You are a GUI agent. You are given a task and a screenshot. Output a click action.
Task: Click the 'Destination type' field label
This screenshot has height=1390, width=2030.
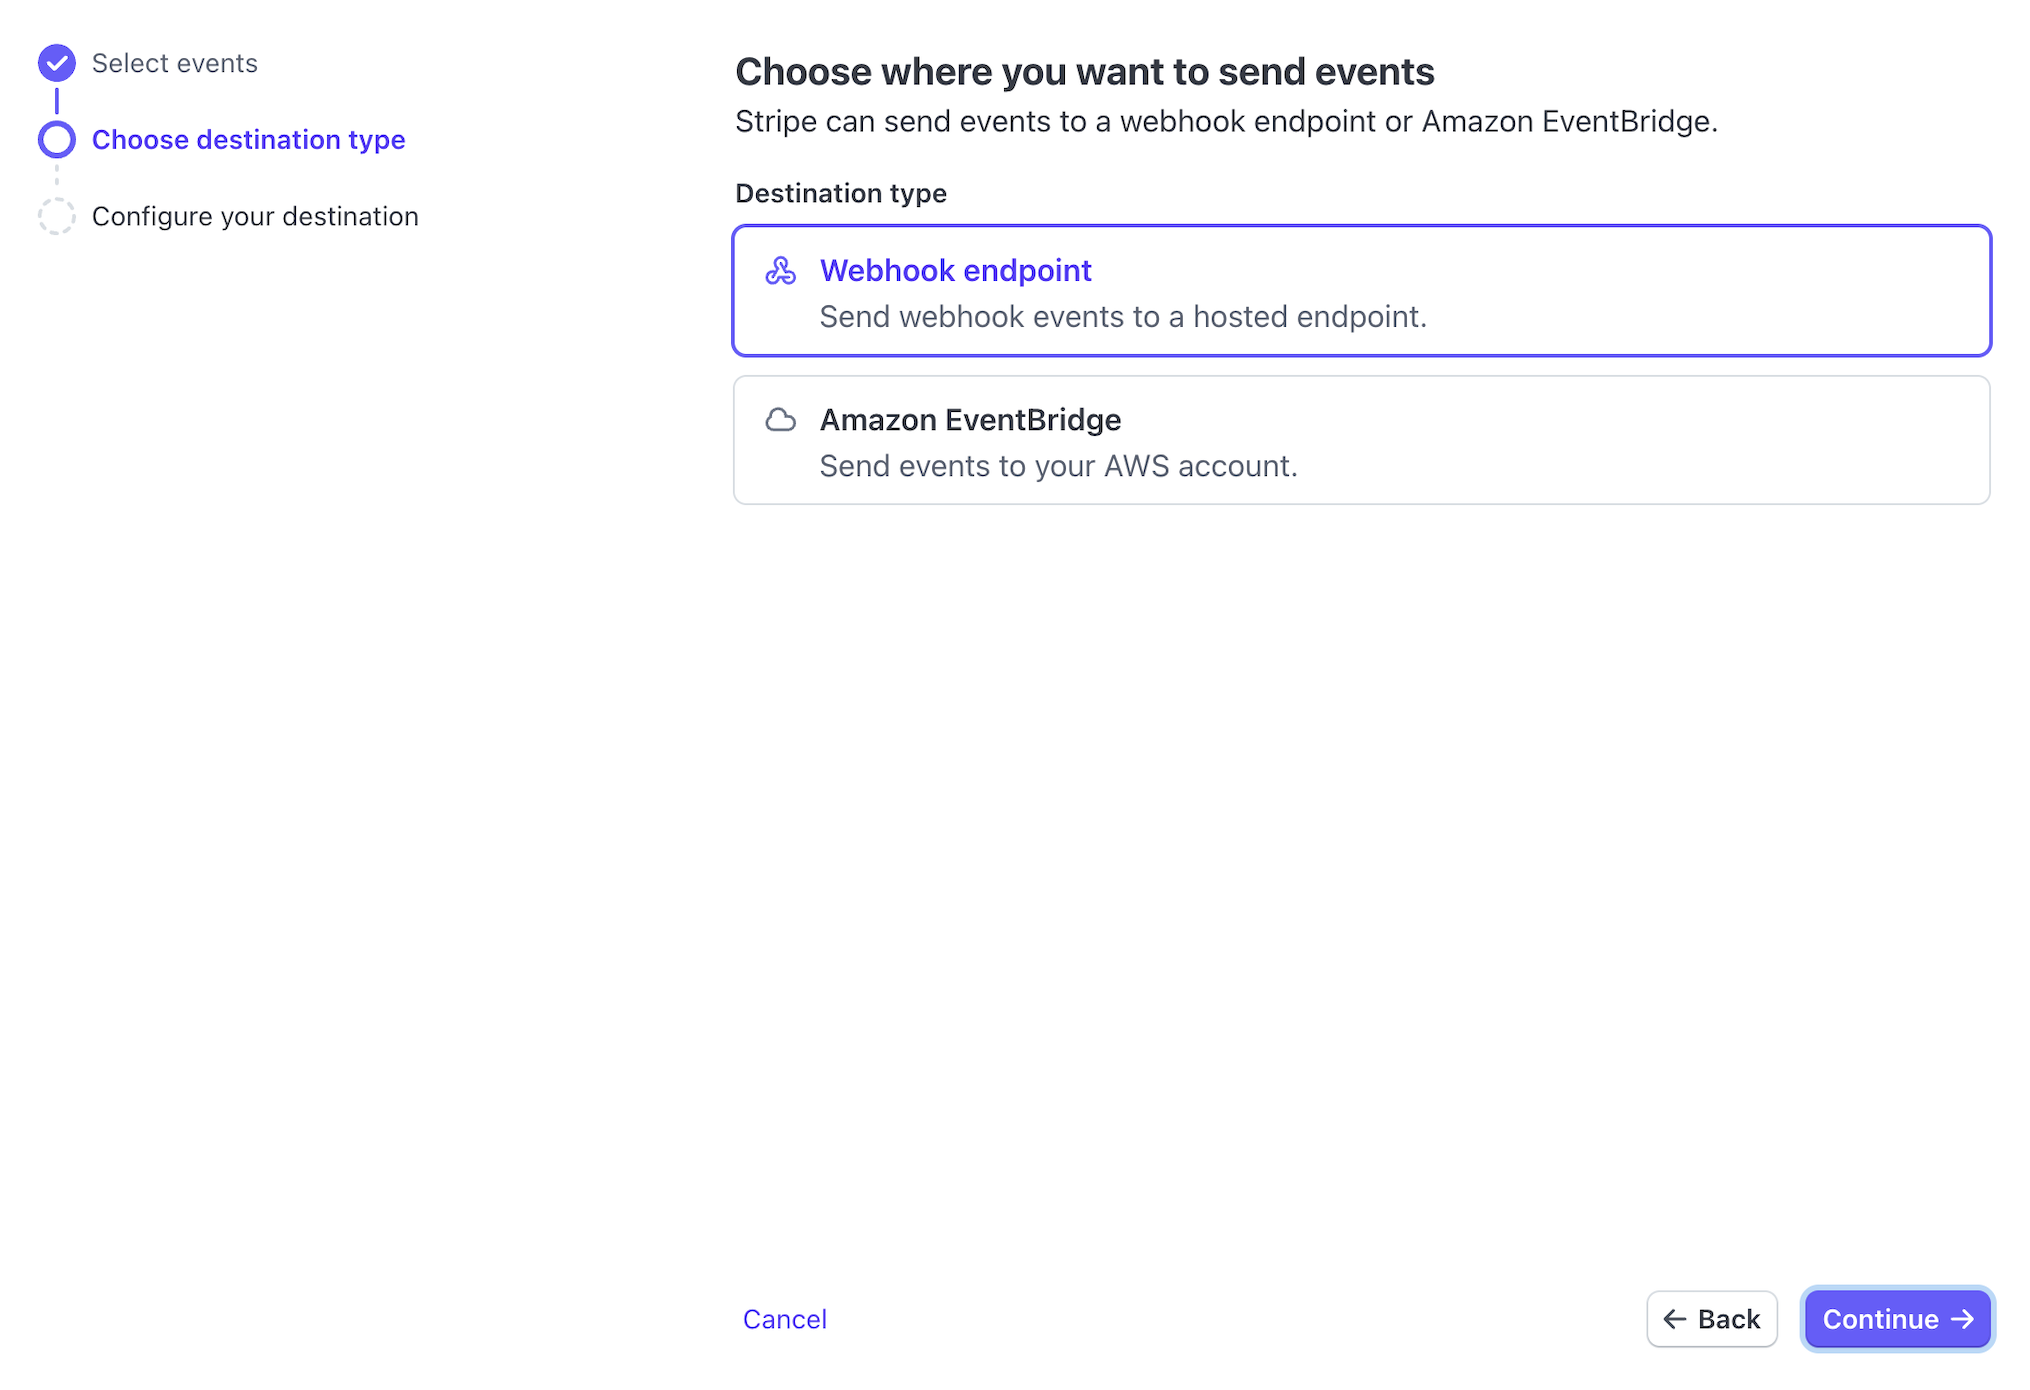(840, 193)
